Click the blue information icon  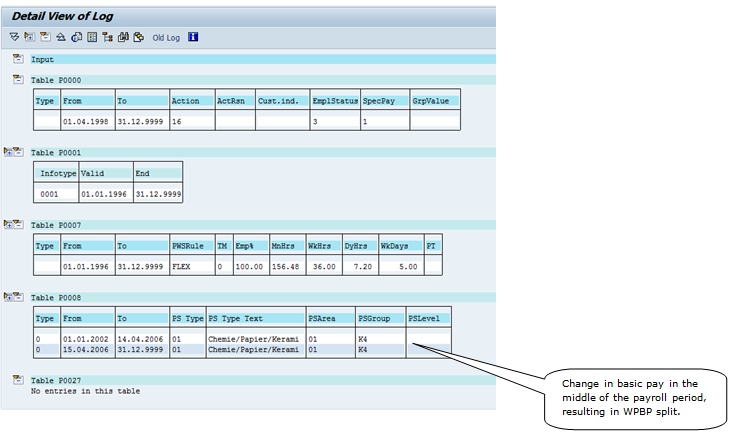point(193,37)
